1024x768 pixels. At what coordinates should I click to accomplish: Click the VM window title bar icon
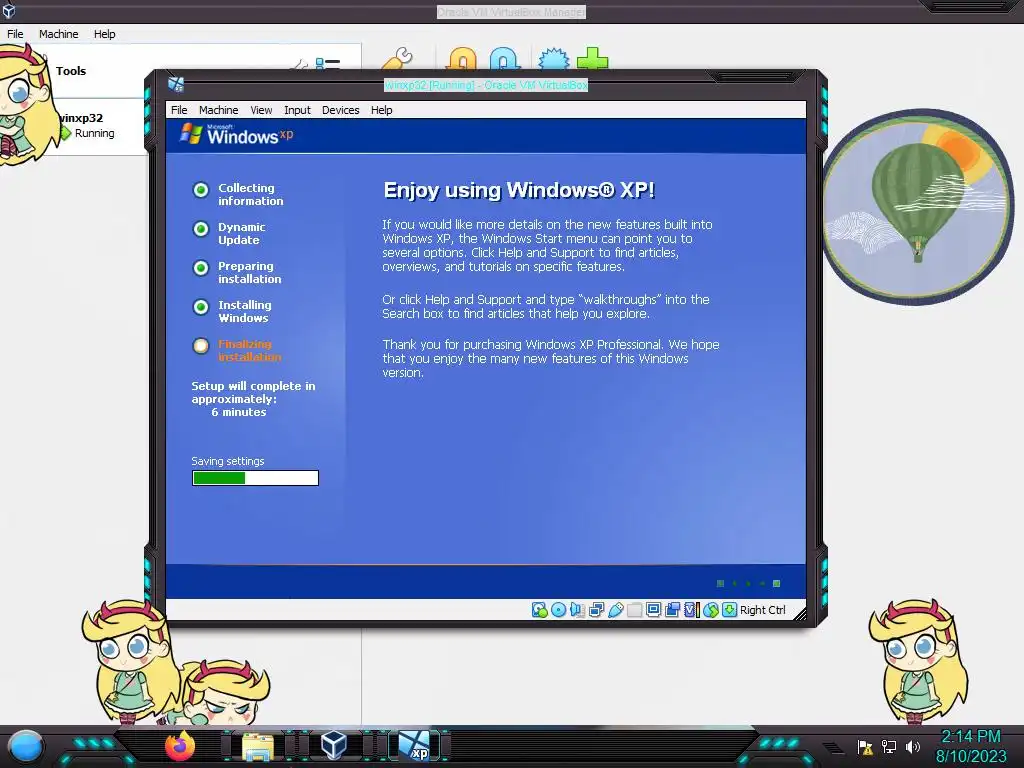coord(176,84)
